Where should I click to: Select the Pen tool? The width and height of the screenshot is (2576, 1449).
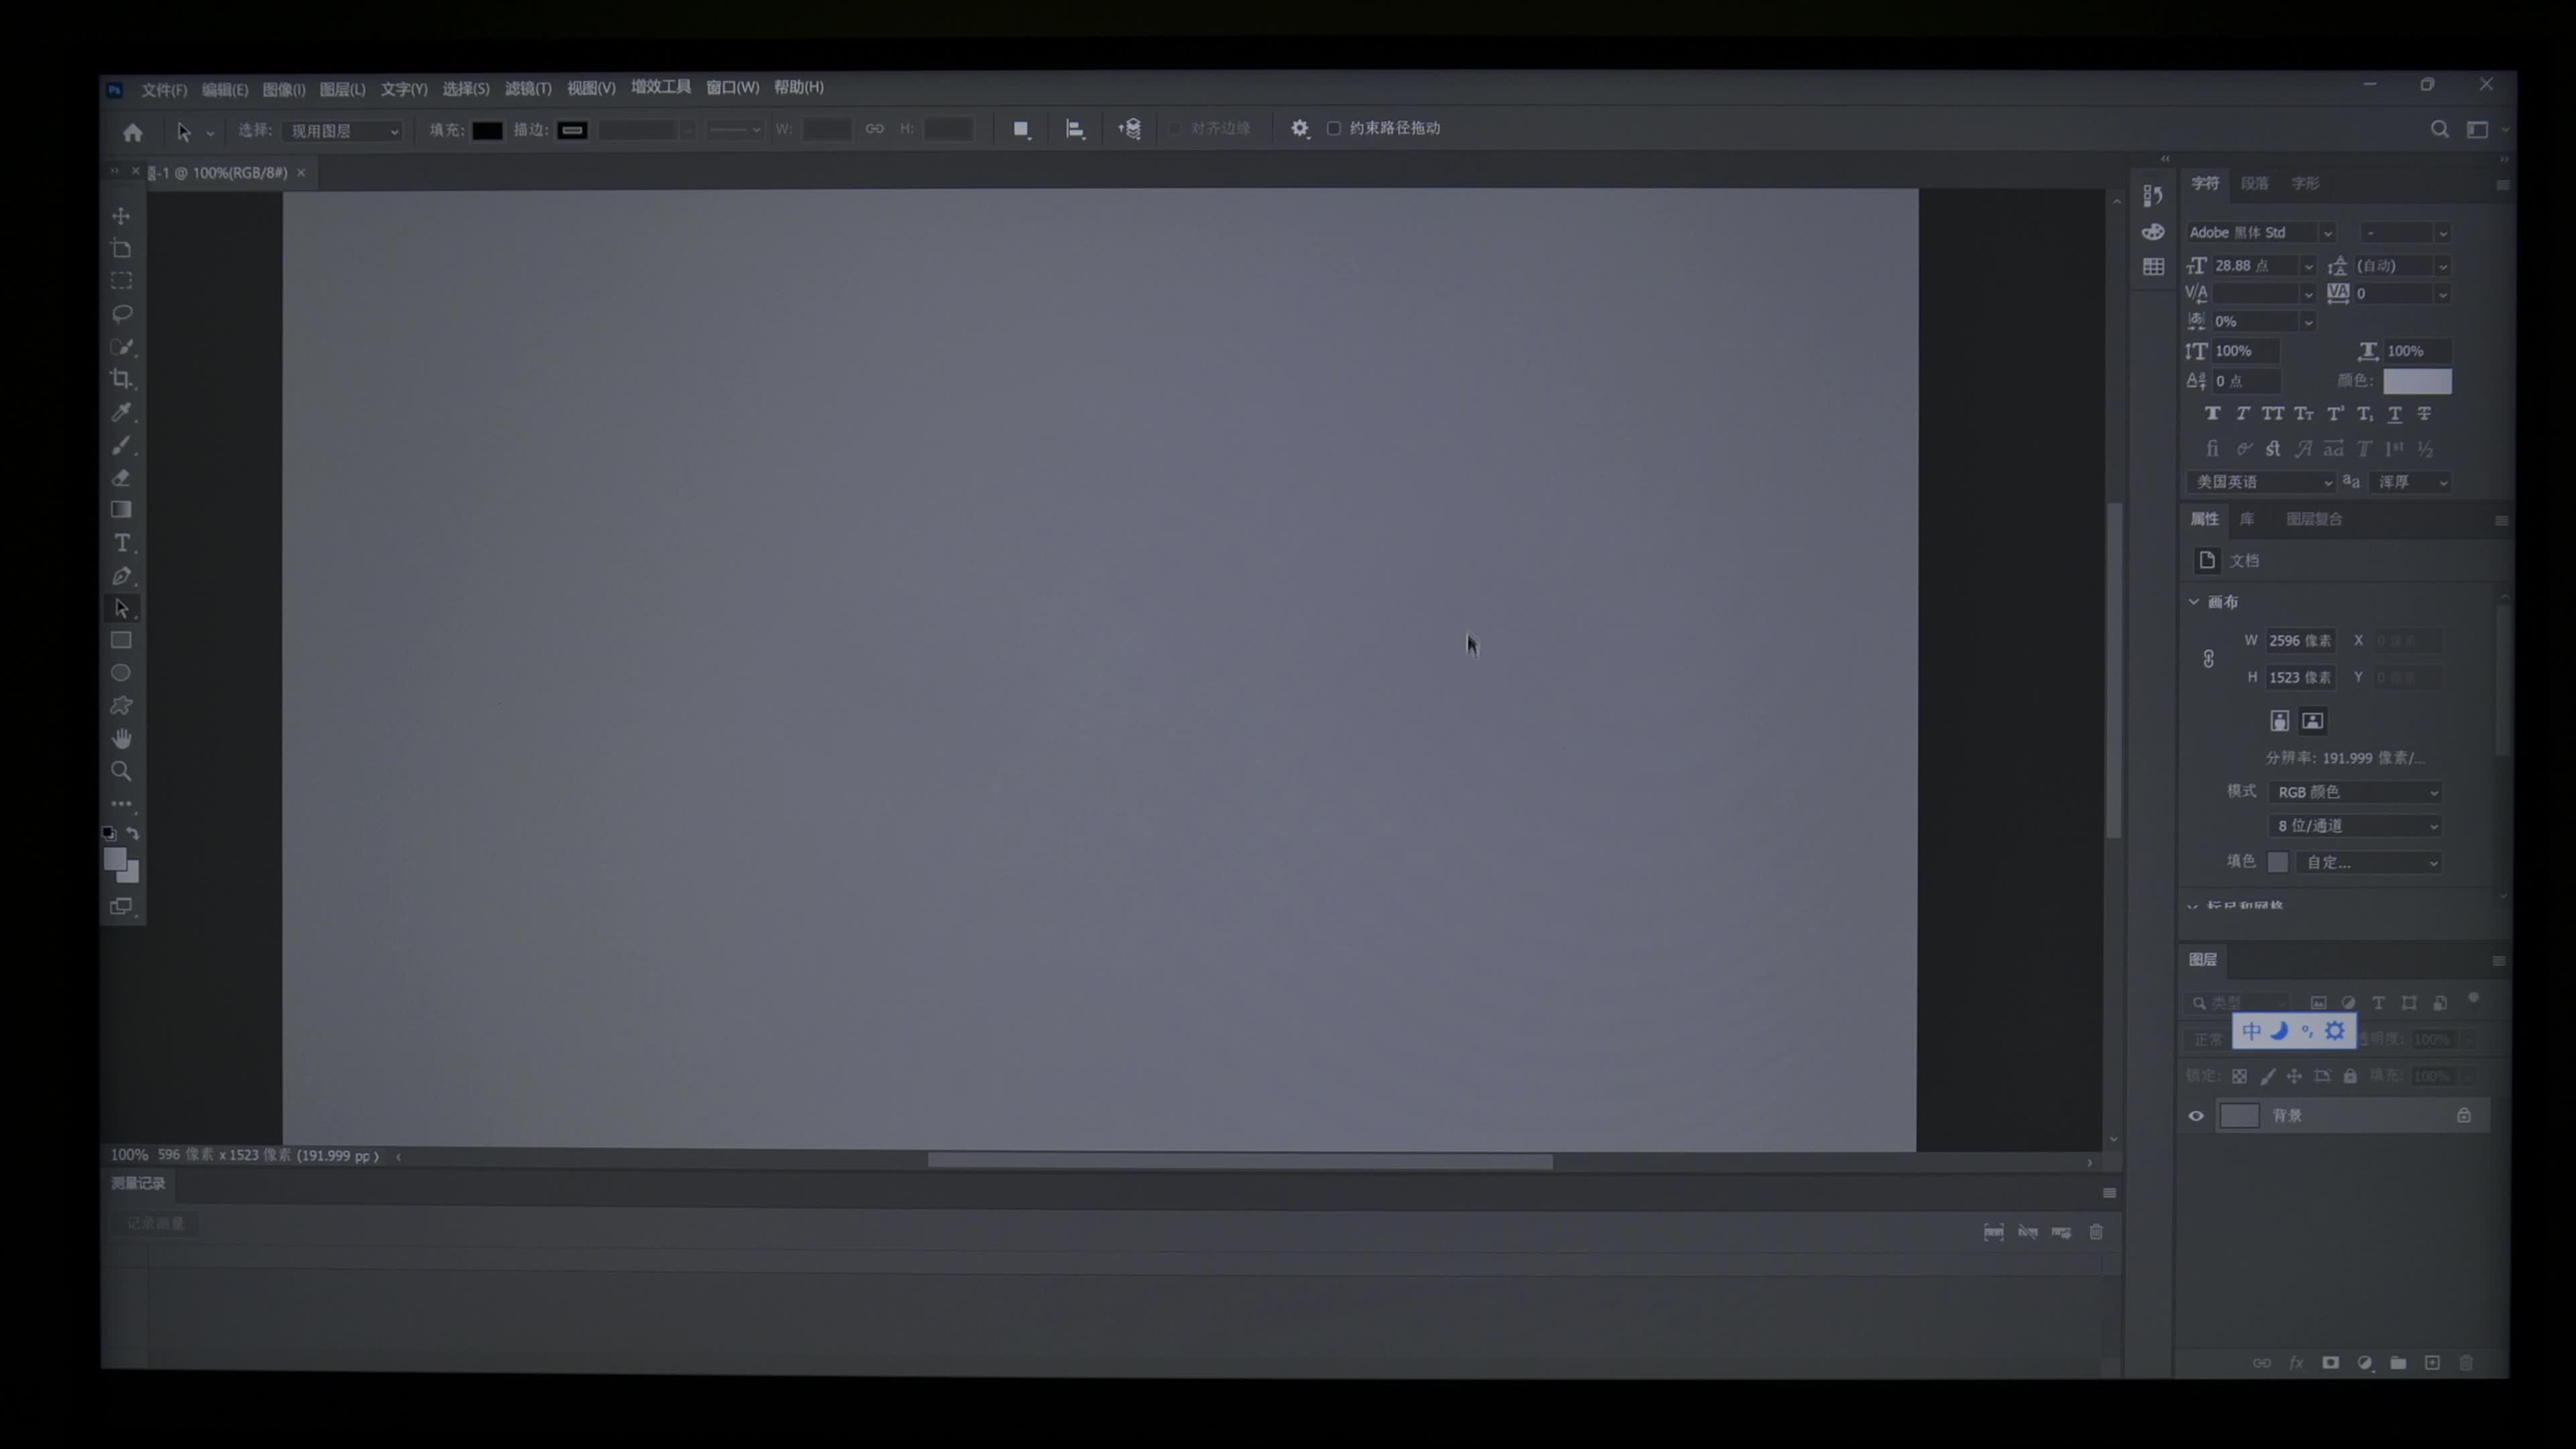pyautogui.click(x=122, y=576)
